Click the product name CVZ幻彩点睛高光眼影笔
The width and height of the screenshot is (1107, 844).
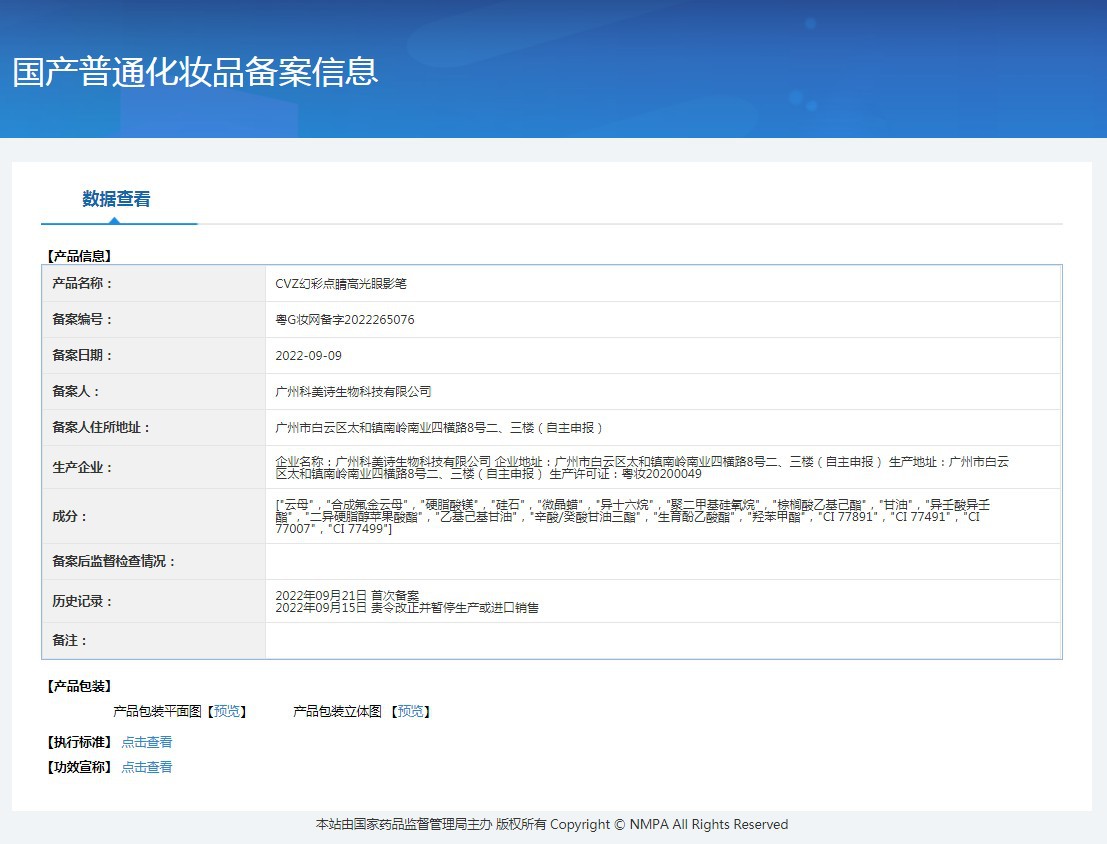coord(341,284)
